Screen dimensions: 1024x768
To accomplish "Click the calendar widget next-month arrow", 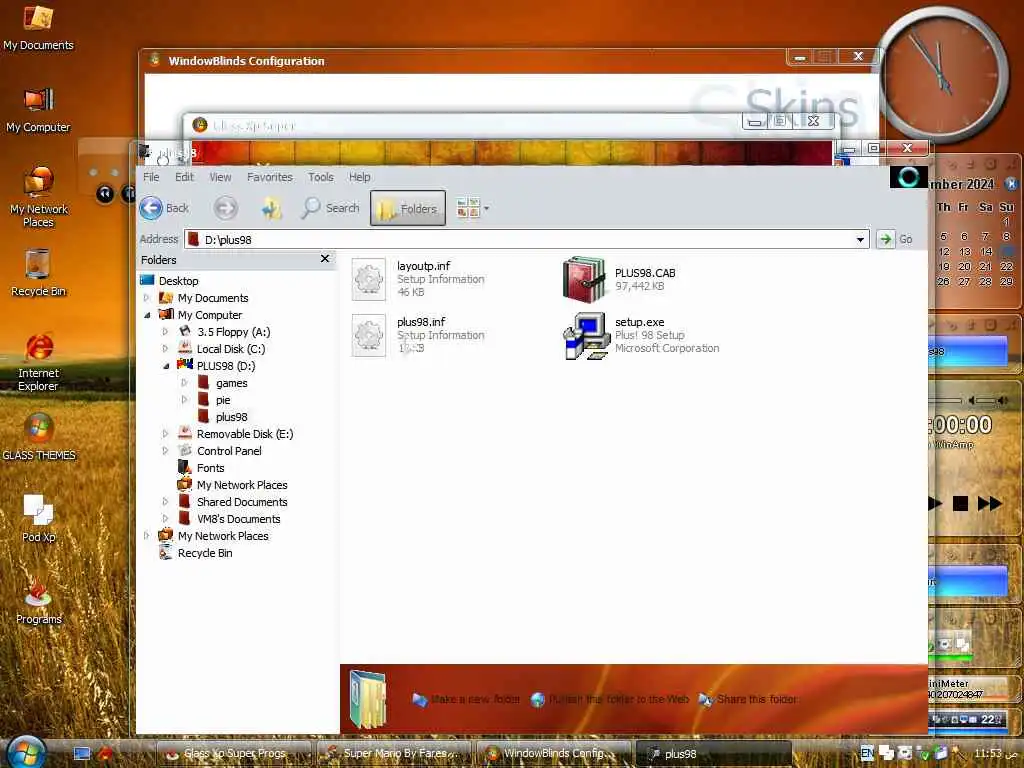I will [x=1012, y=184].
